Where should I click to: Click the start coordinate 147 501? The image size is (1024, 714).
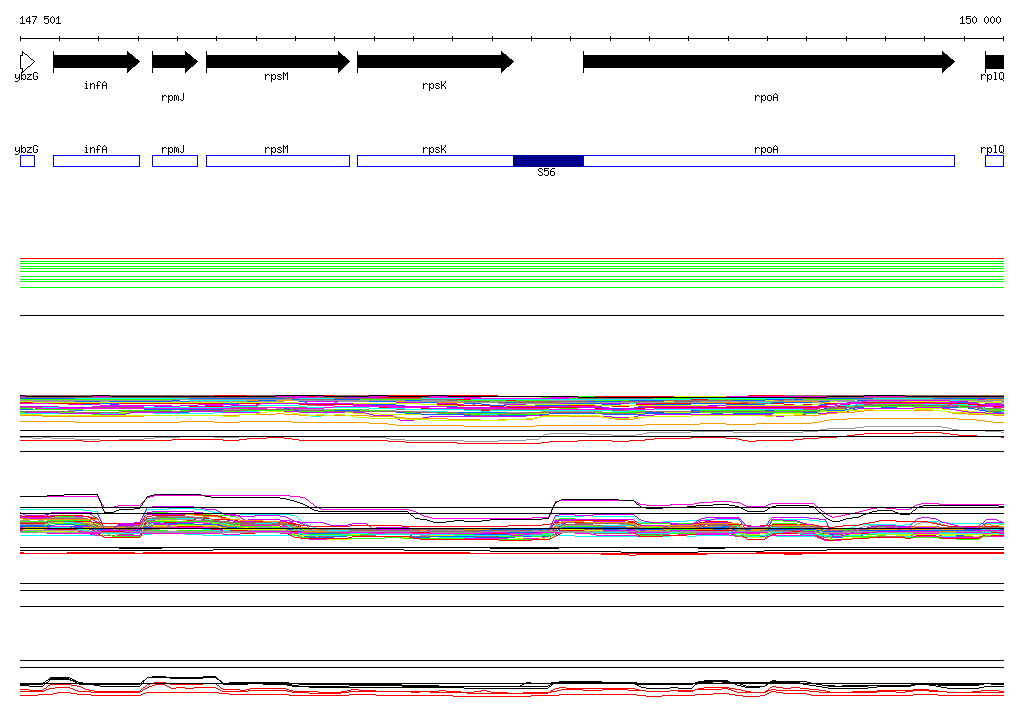click(40, 20)
